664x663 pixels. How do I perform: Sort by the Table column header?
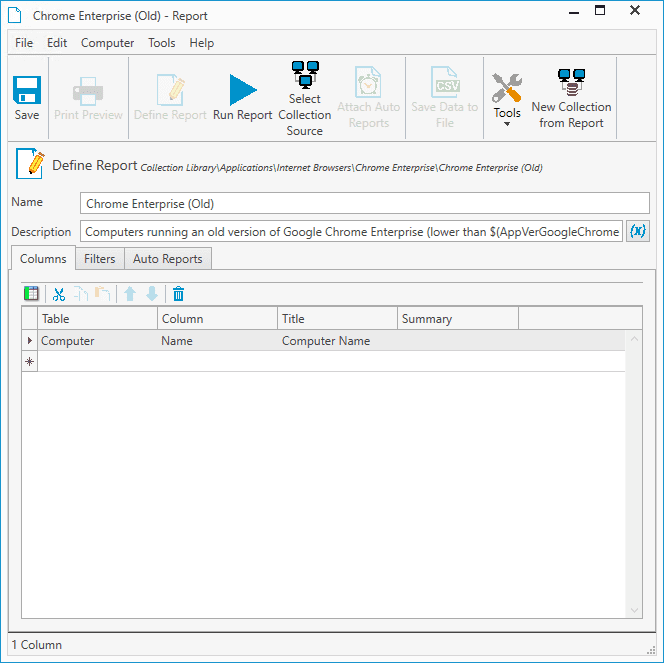97,318
